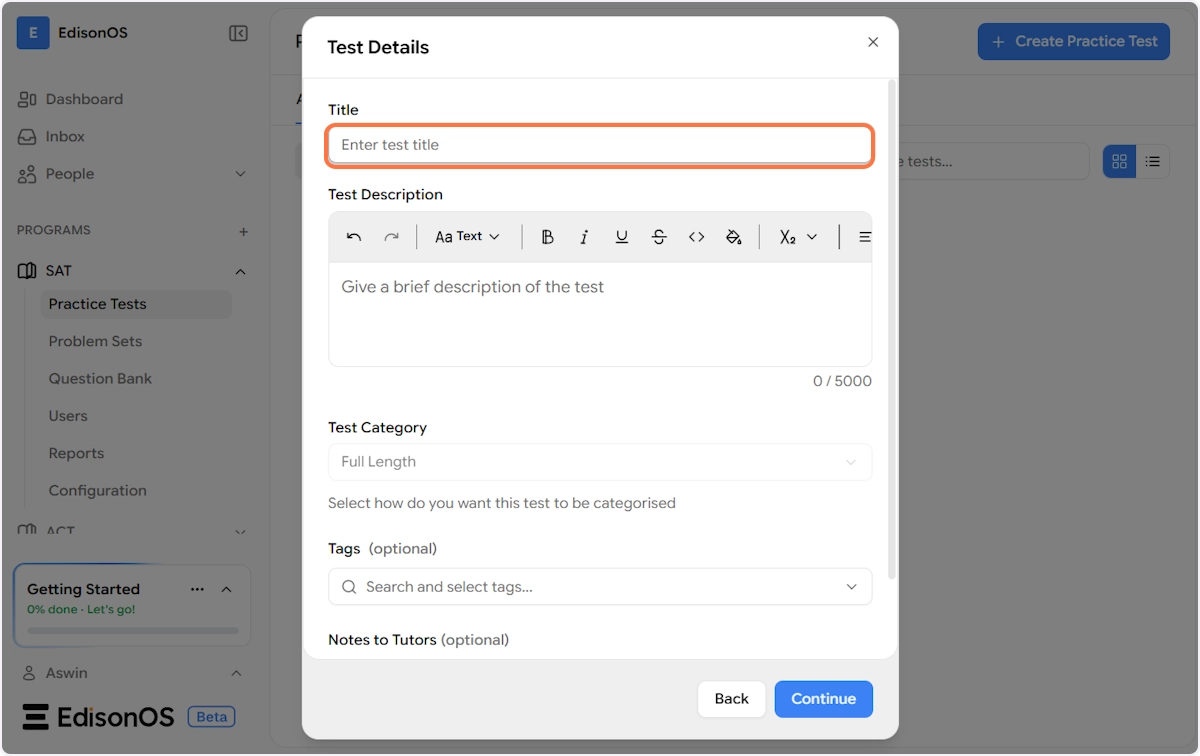
Task: Click the undo arrow in description toolbar
Action: click(354, 237)
